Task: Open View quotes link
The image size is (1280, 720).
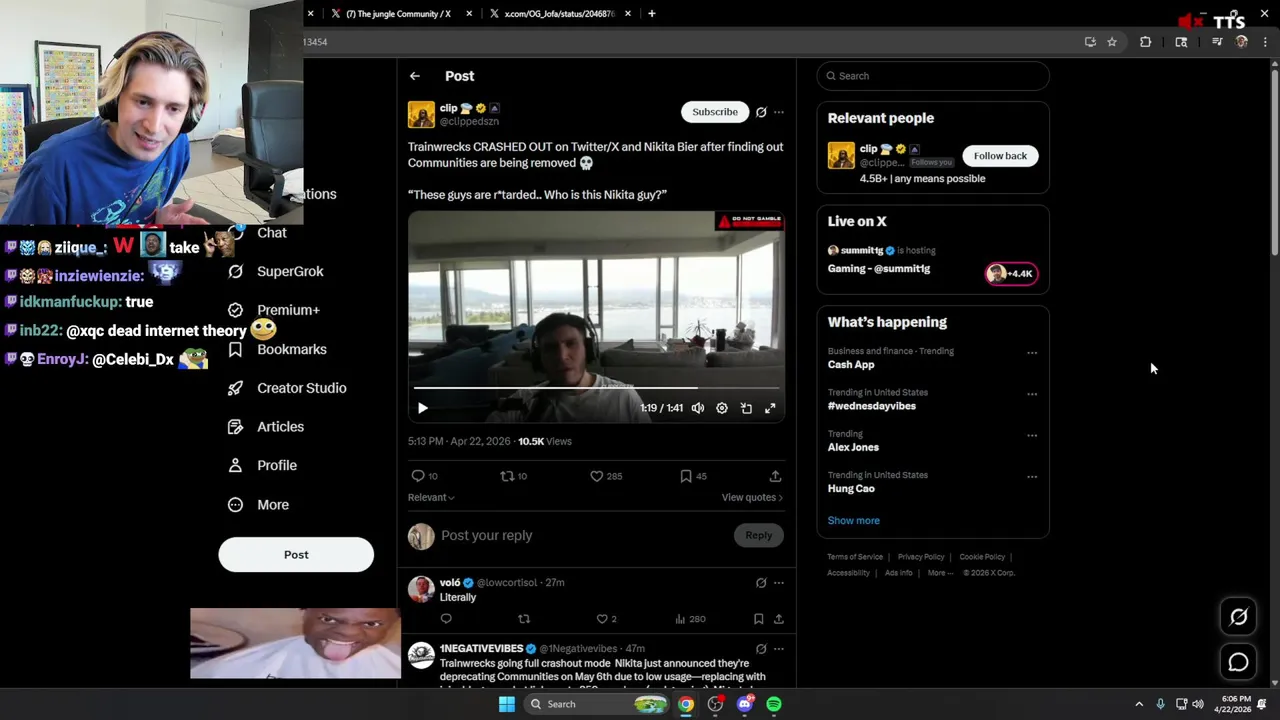Action: coord(752,497)
